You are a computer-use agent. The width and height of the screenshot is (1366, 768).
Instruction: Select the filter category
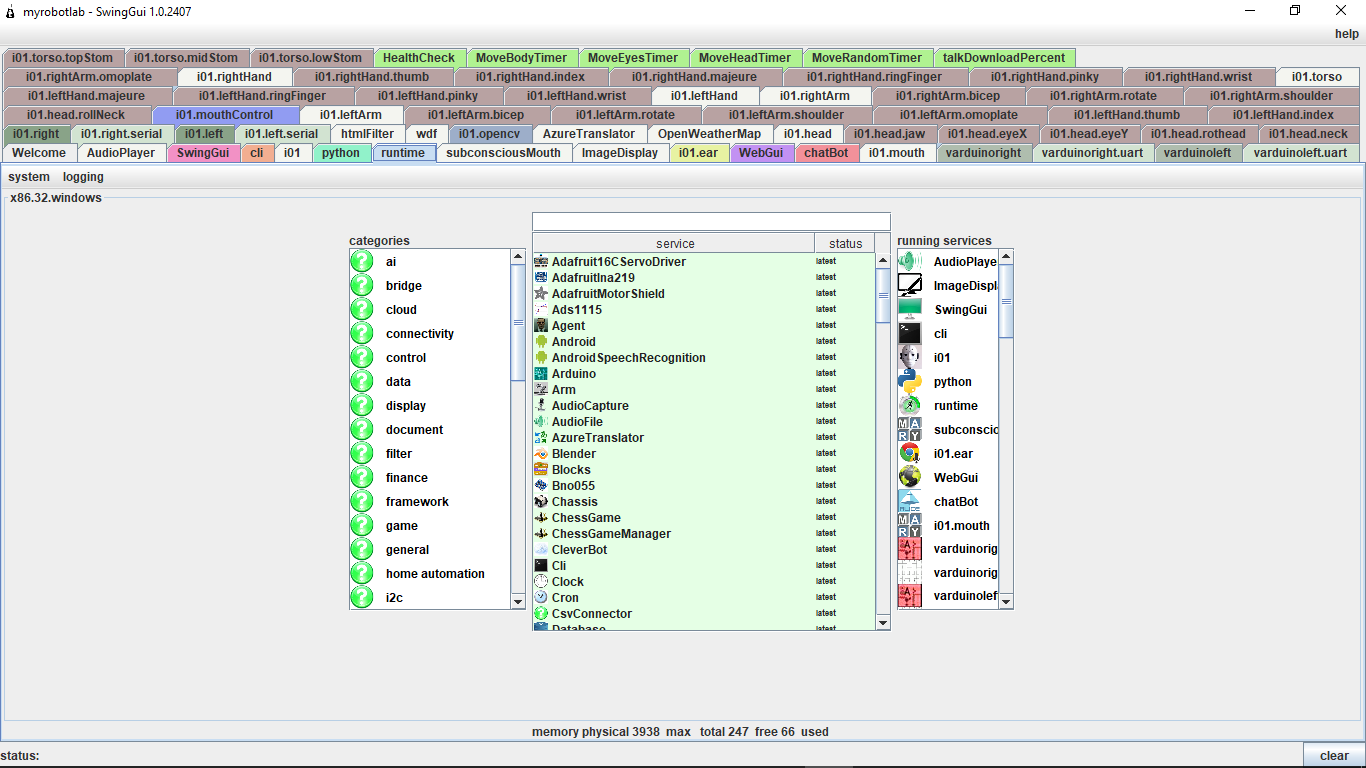430,454
